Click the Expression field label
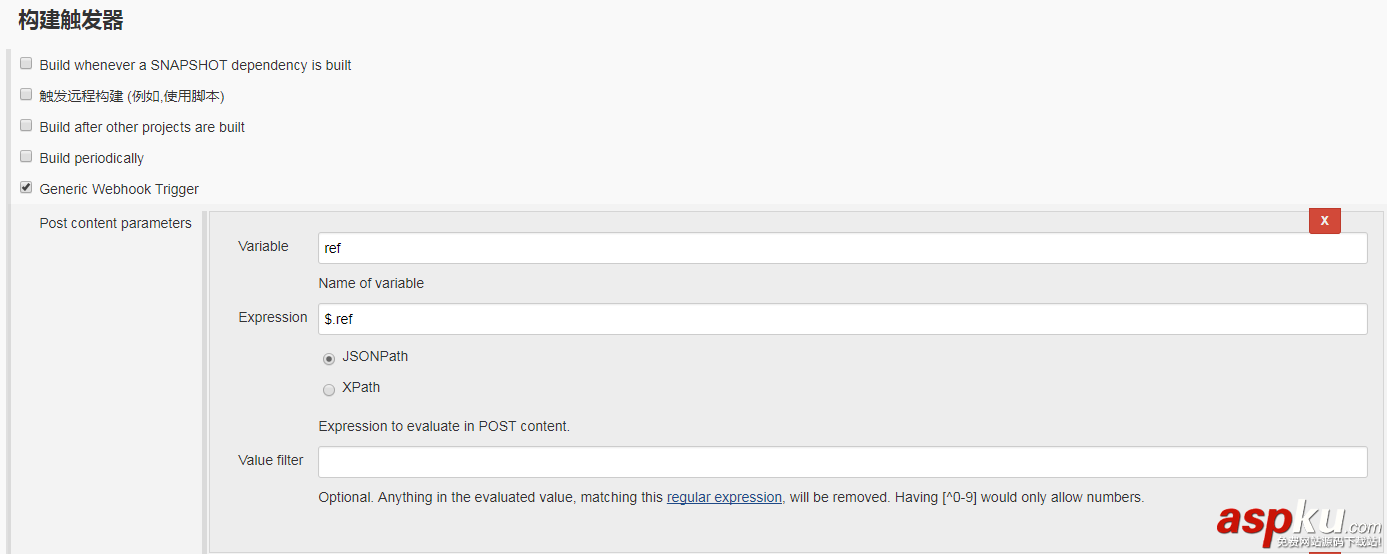The image size is (1387, 554). click(272, 317)
